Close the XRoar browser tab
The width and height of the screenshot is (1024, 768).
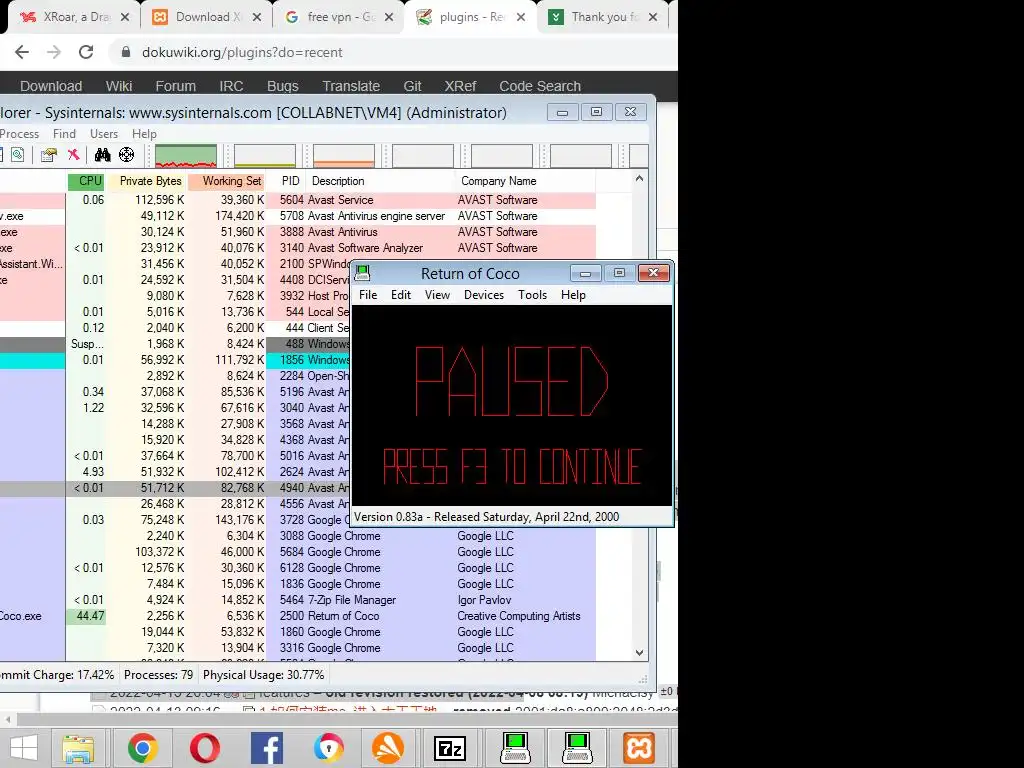pos(125,17)
